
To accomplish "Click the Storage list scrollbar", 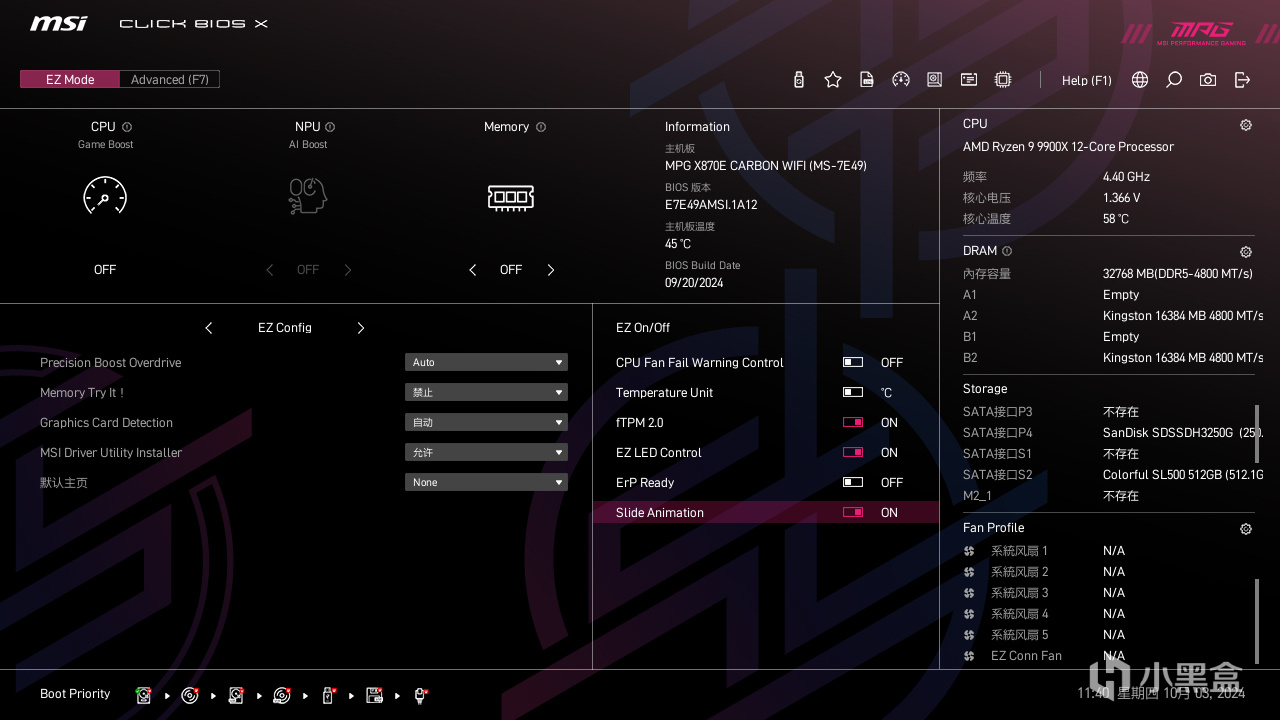I will click(x=1257, y=434).
